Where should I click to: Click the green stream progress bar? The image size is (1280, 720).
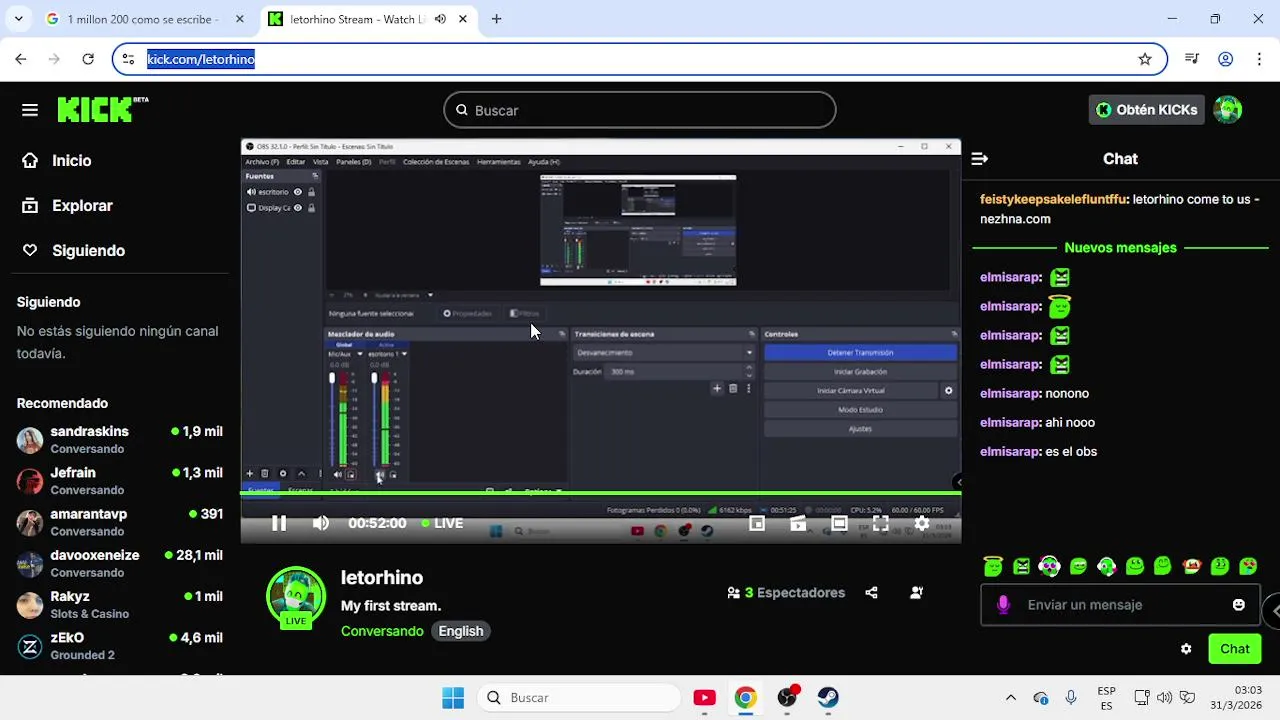600,493
